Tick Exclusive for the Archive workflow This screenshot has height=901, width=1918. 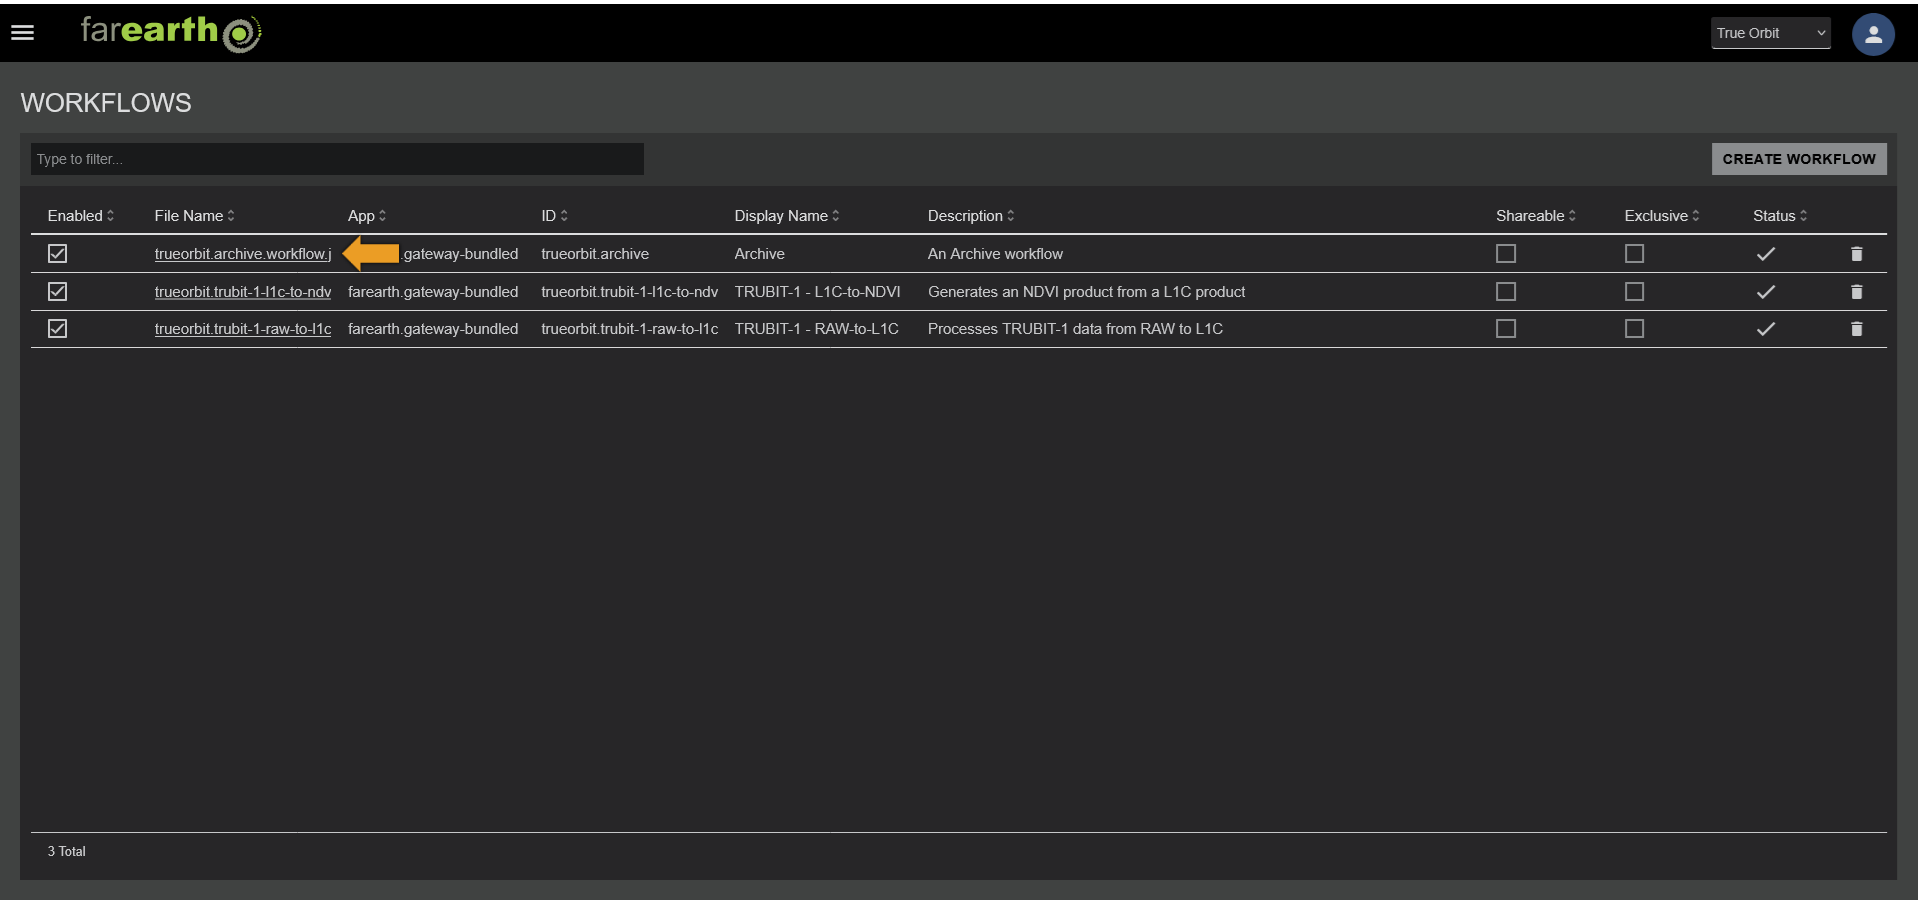[1634, 254]
